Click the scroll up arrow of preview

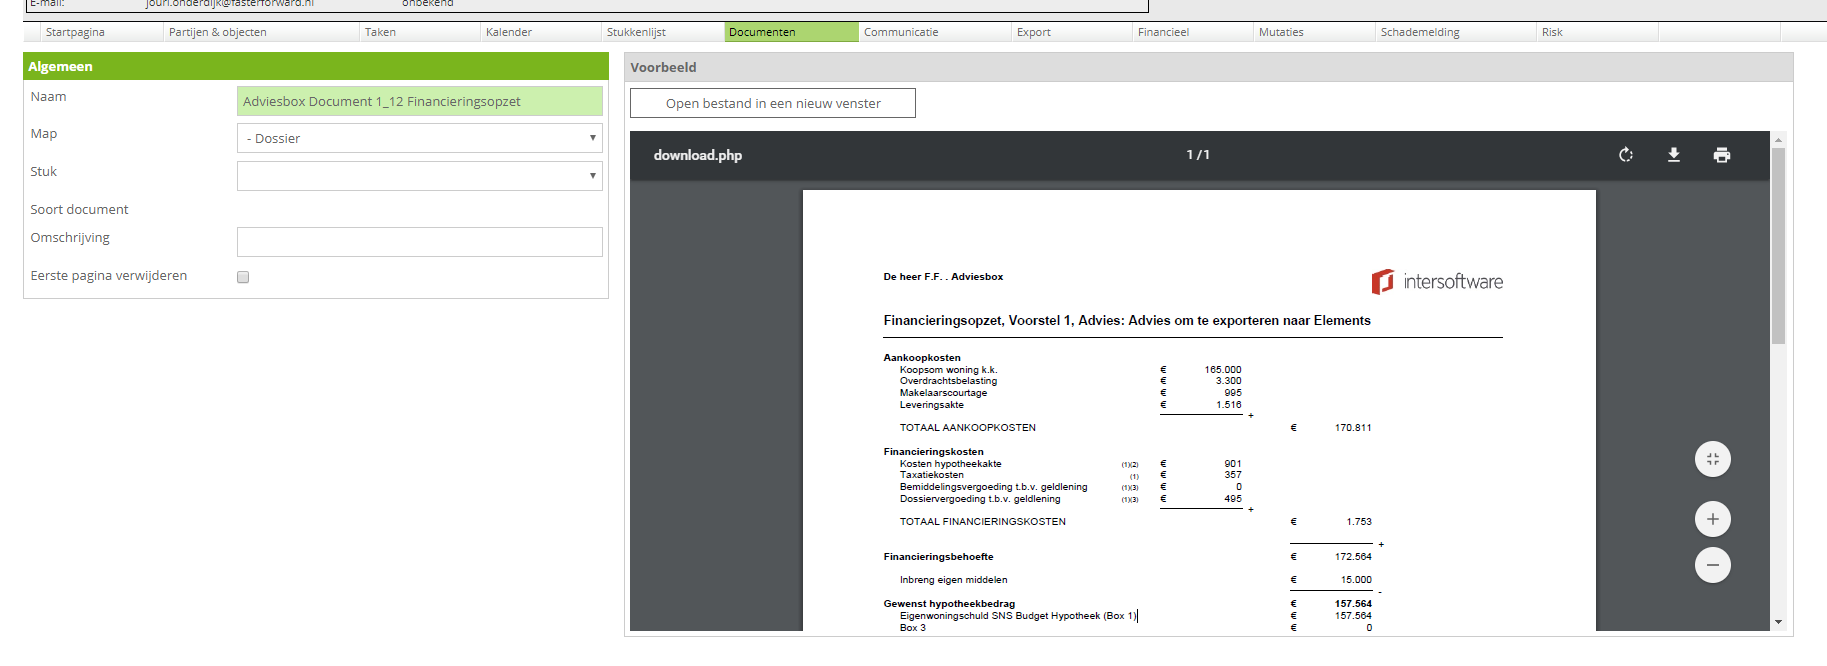coord(1778,140)
